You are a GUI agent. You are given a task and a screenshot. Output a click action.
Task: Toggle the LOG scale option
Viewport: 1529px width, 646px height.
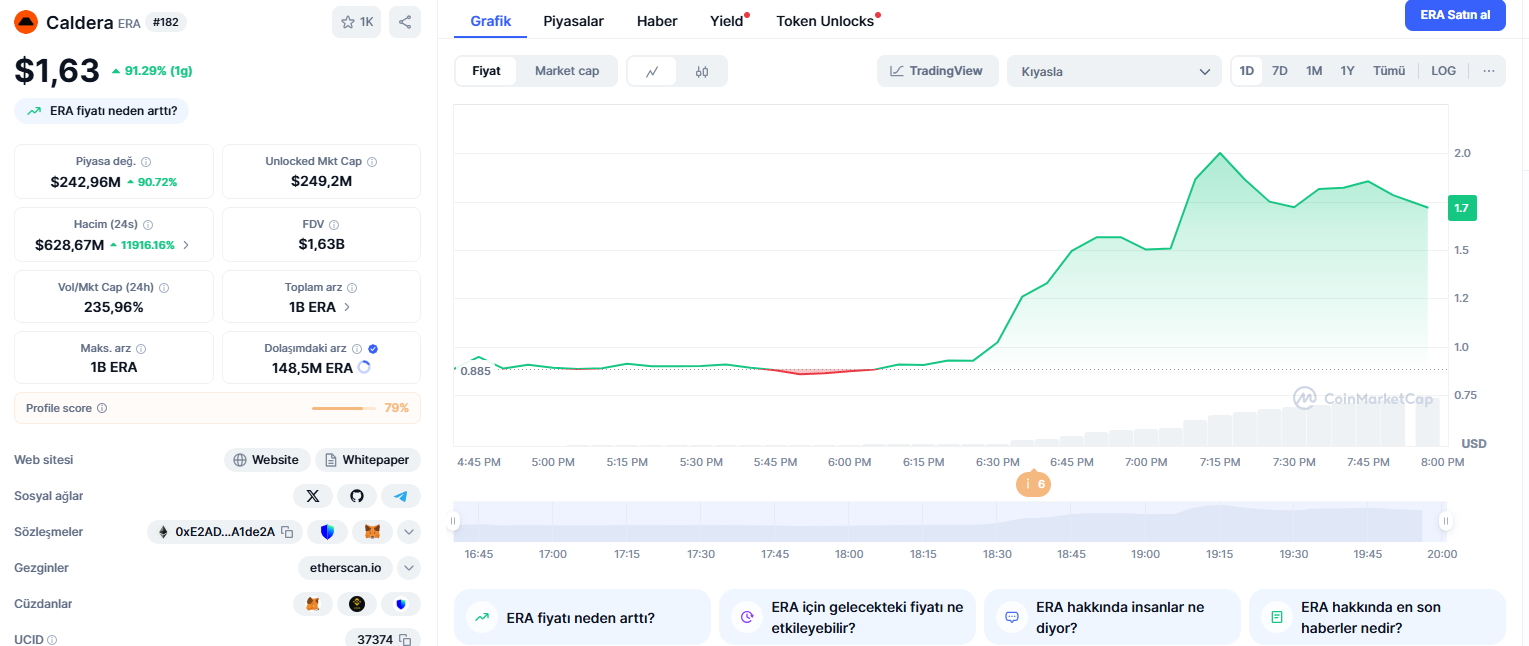pos(1444,71)
